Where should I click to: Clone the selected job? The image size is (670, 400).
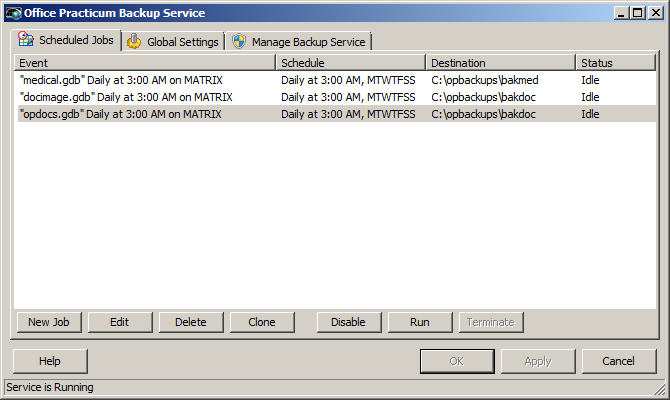tap(262, 322)
